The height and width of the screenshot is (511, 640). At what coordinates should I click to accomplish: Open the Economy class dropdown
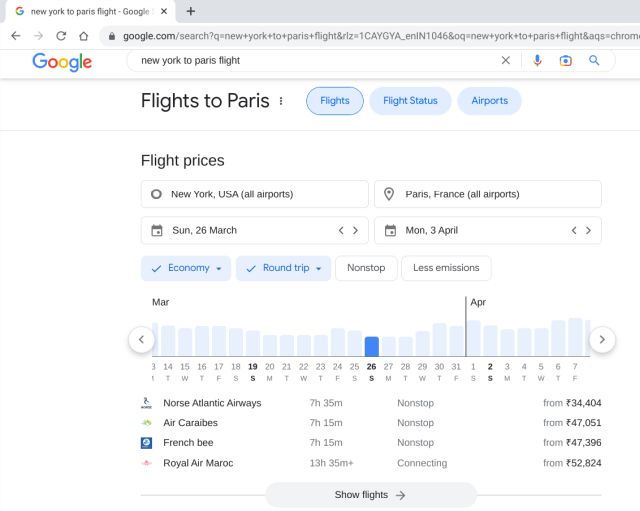[x=186, y=268]
